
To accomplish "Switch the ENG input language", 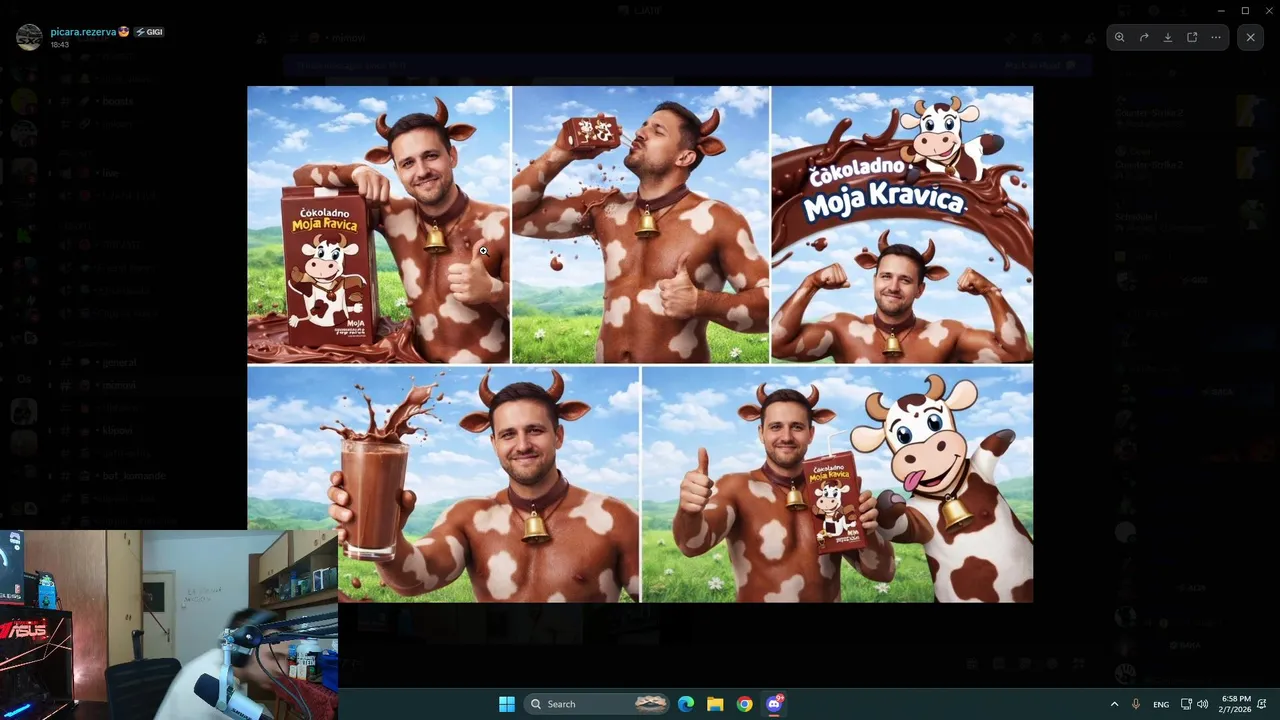I will [1161, 704].
